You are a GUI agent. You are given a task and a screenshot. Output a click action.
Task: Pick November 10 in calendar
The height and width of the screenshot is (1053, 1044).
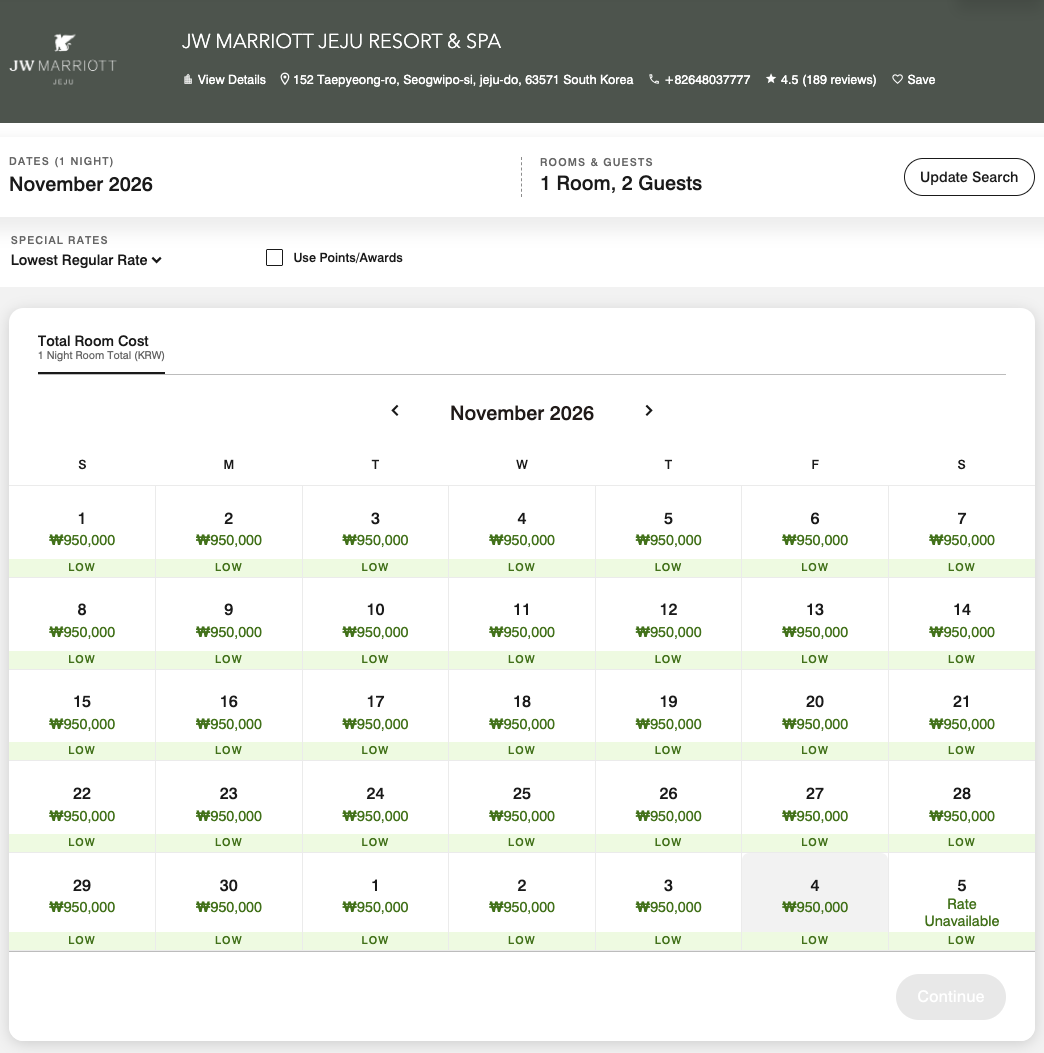tap(375, 623)
